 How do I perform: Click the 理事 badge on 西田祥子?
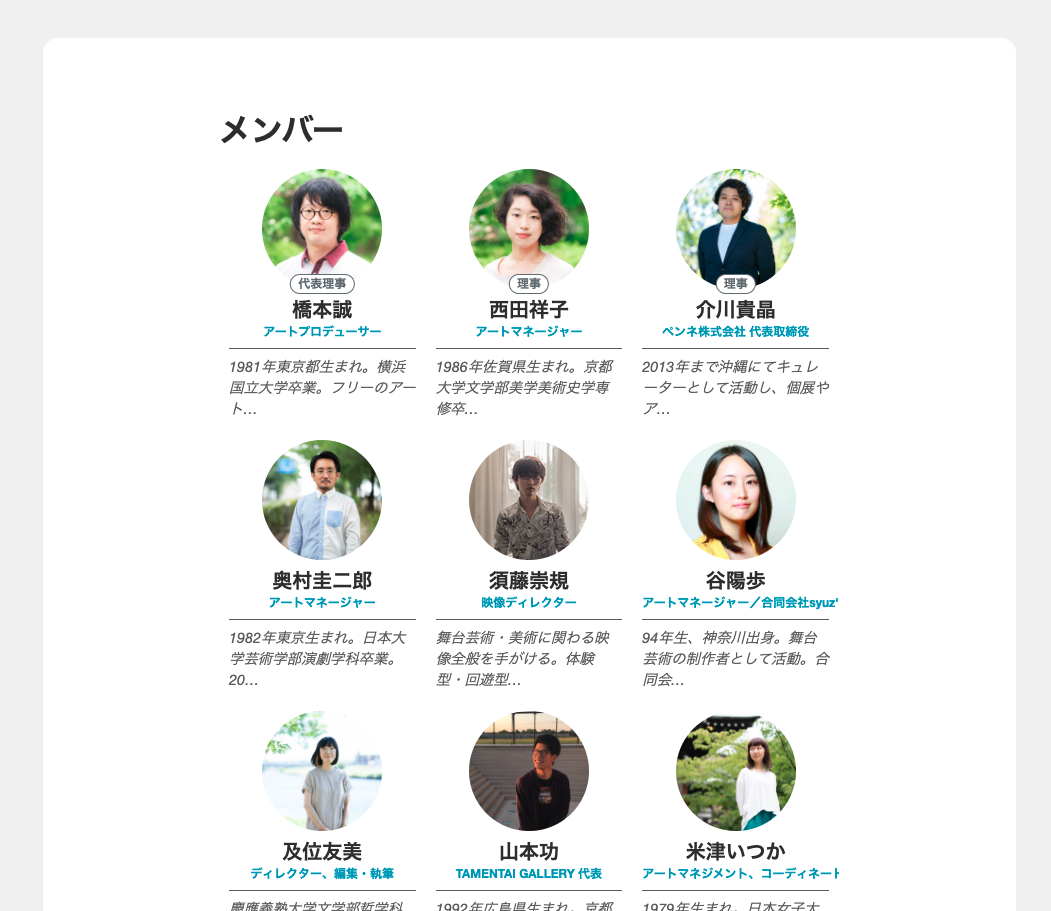[x=529, y=284]
